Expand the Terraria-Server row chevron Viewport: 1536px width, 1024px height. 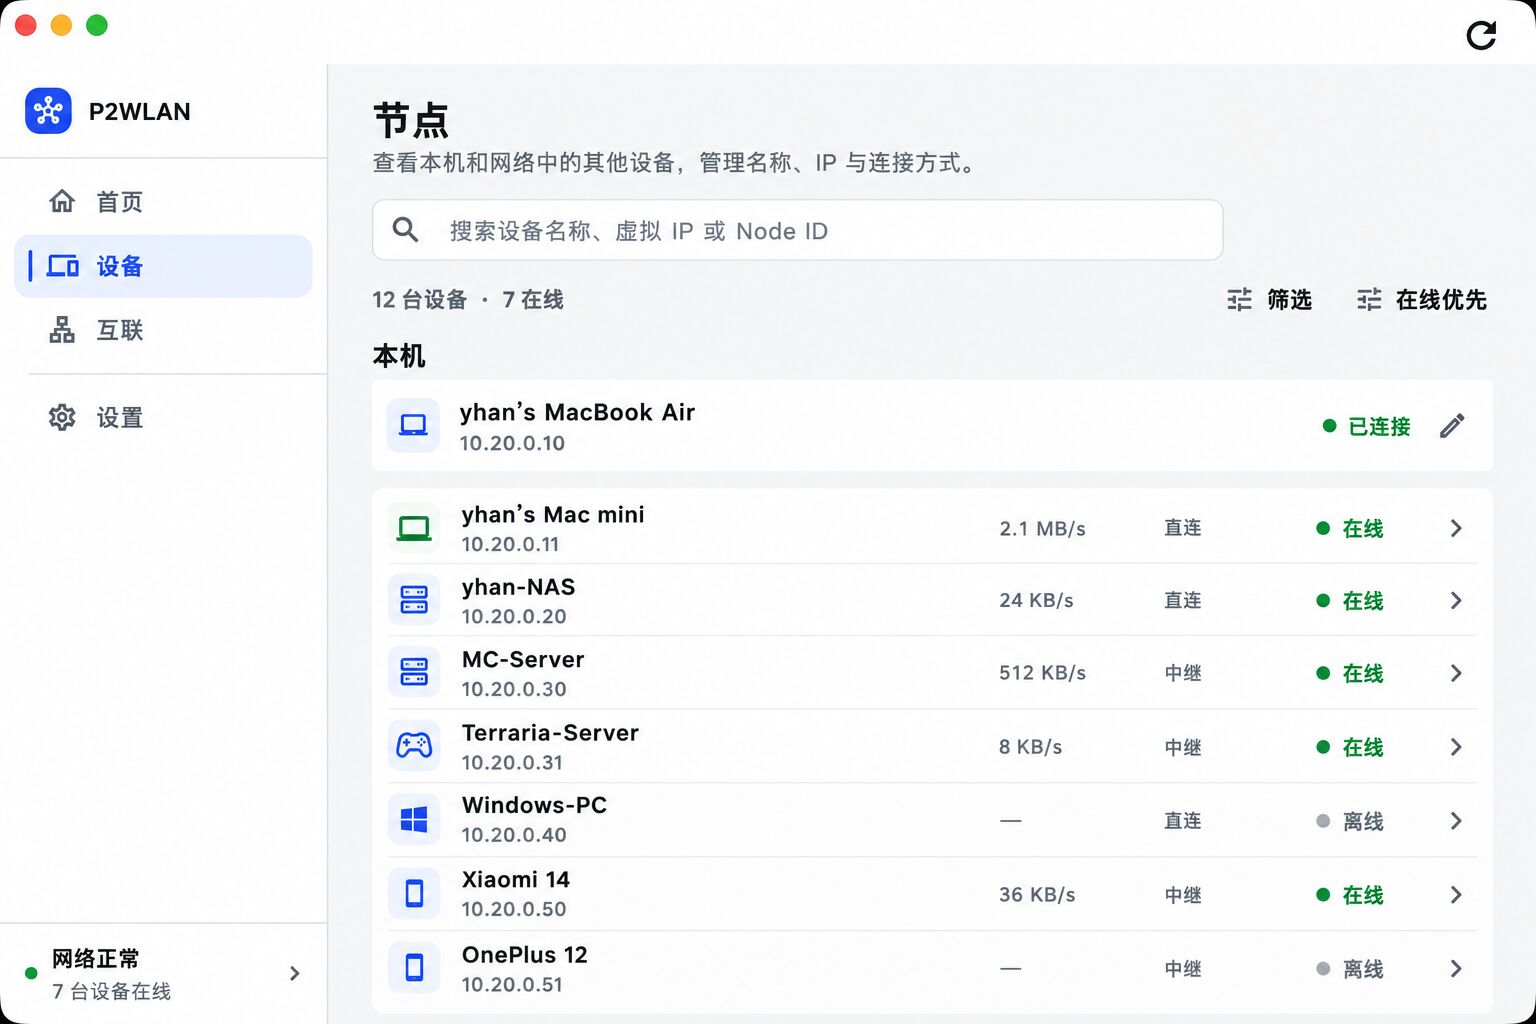tap(1456, 747)
